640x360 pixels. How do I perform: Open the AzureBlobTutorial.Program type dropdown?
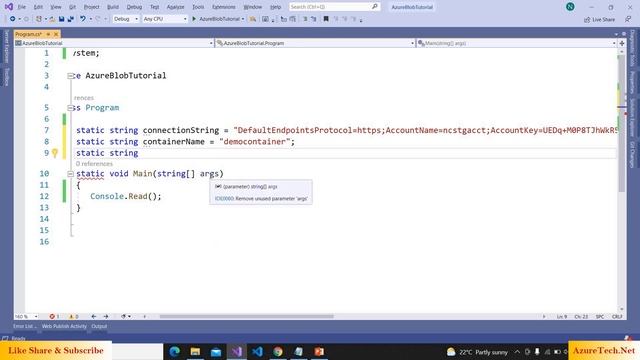pos(315,43)
